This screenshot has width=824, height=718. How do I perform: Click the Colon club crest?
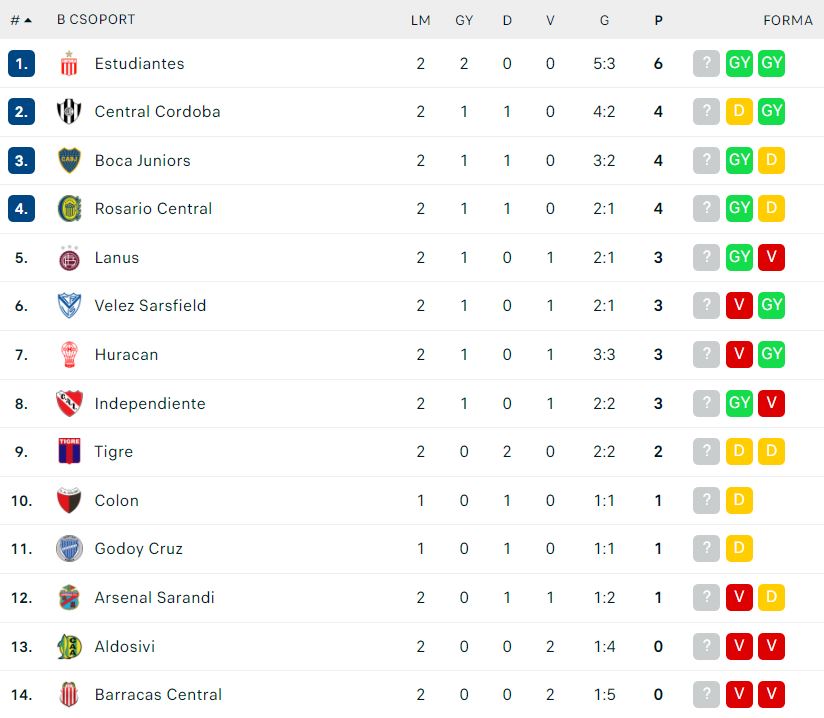pyautogui.click(x=69, y=500)
